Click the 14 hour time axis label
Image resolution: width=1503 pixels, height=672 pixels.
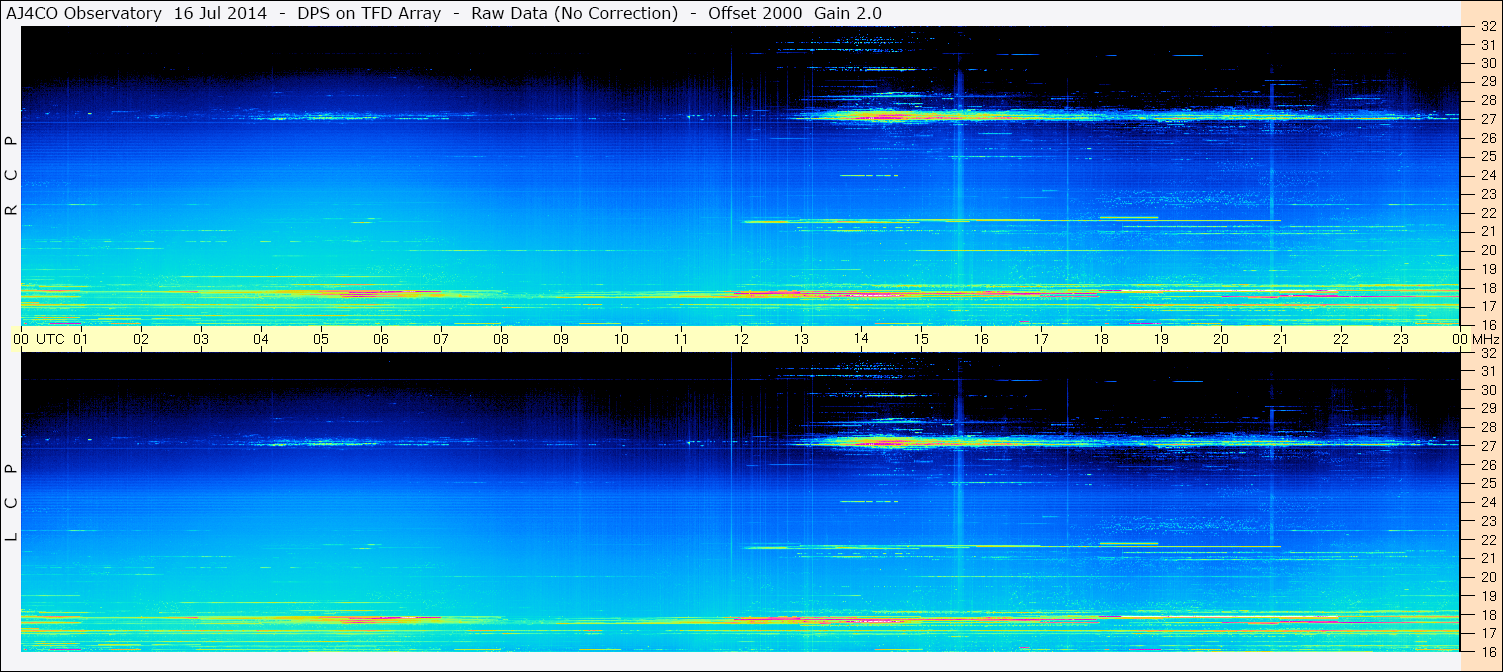pyautogui.click(x=861, y=339)
